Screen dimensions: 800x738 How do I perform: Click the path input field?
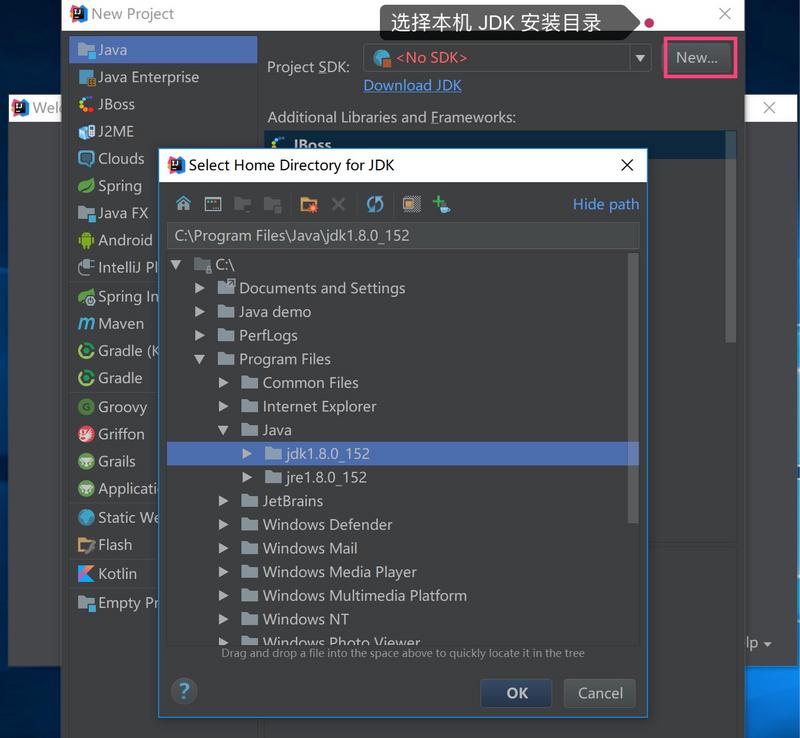(x=403, y=236)
